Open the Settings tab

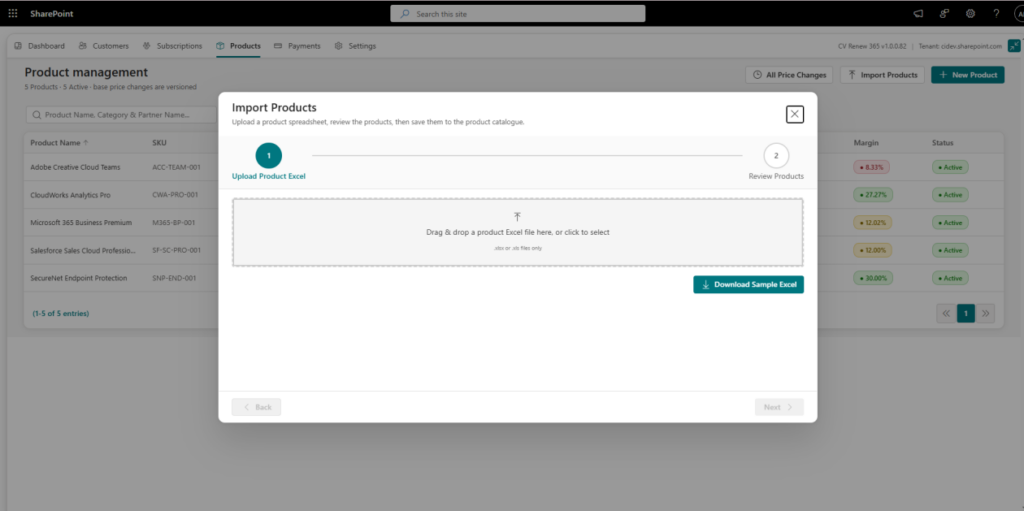355,46
